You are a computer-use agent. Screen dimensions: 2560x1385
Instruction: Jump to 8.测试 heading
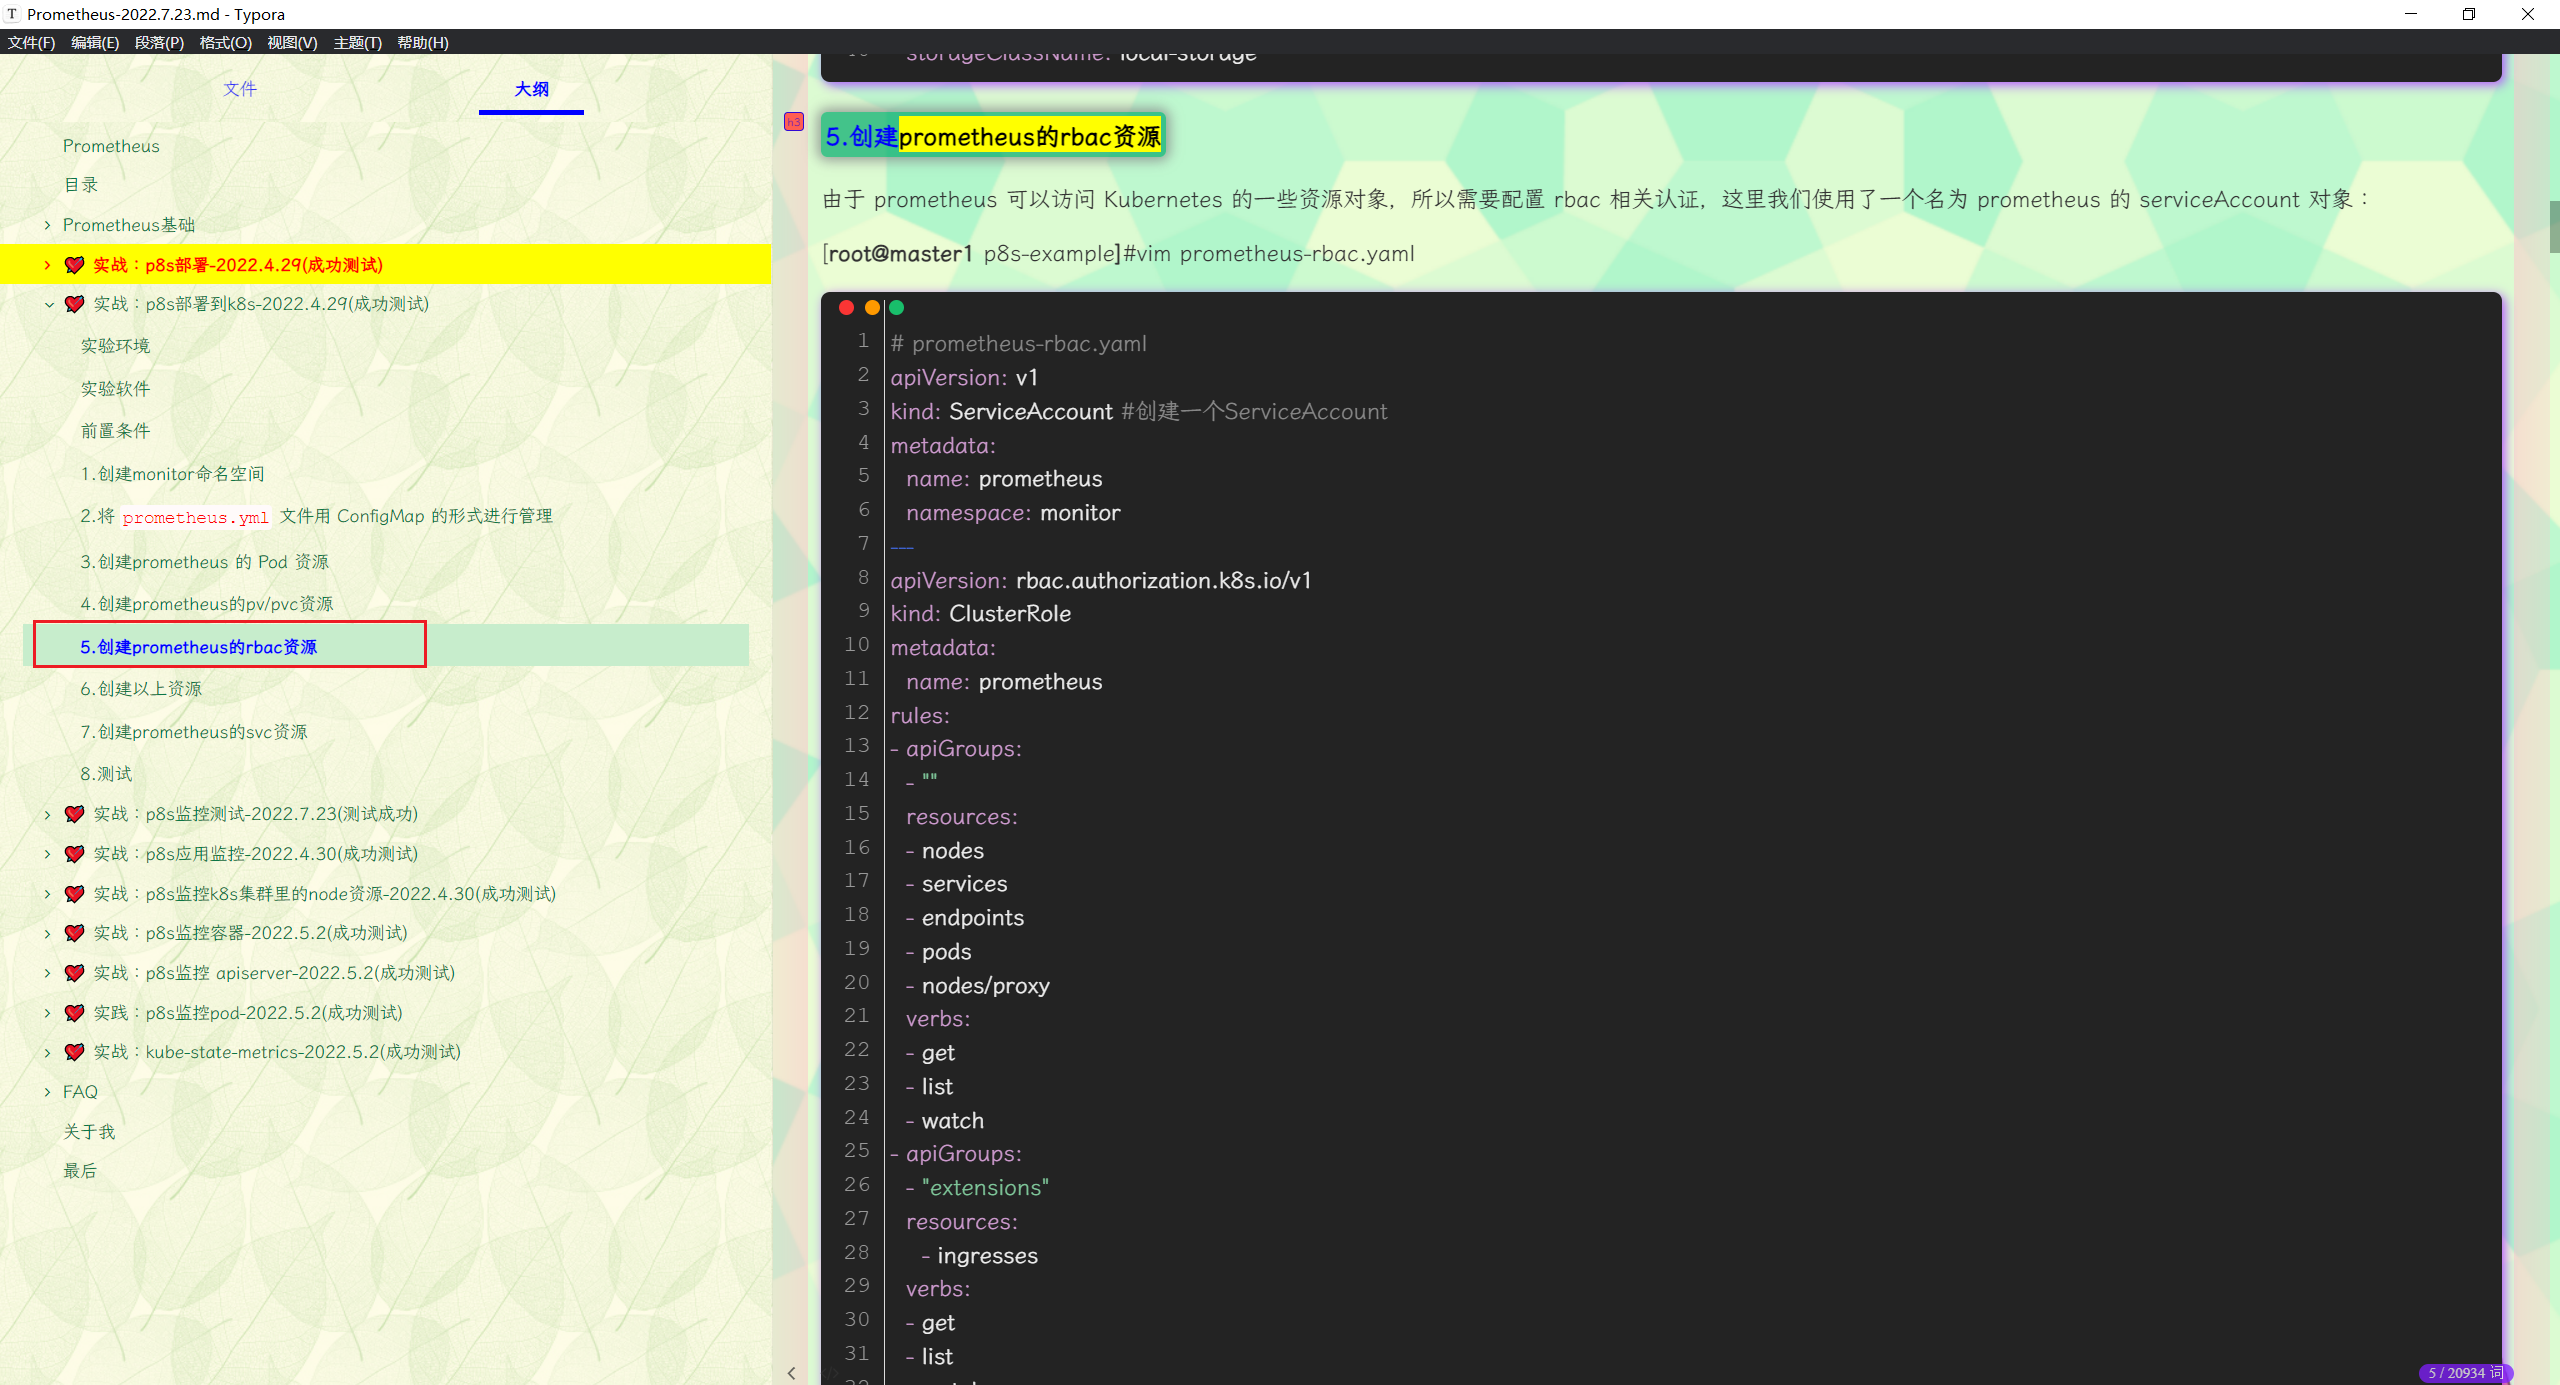[x=106, y=774]
